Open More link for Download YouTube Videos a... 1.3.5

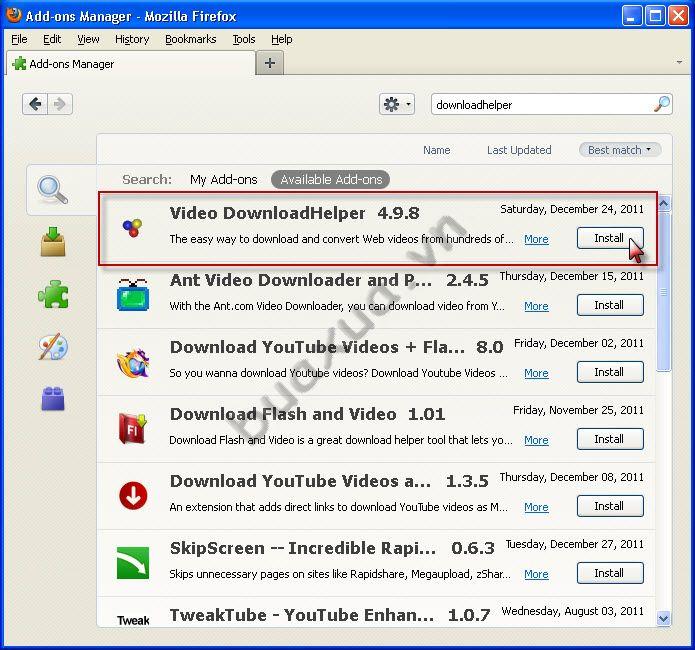coord(536,507)
